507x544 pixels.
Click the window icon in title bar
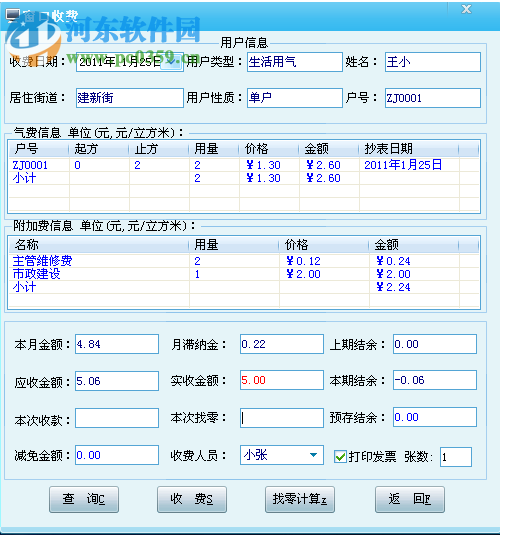coord(13,16)
